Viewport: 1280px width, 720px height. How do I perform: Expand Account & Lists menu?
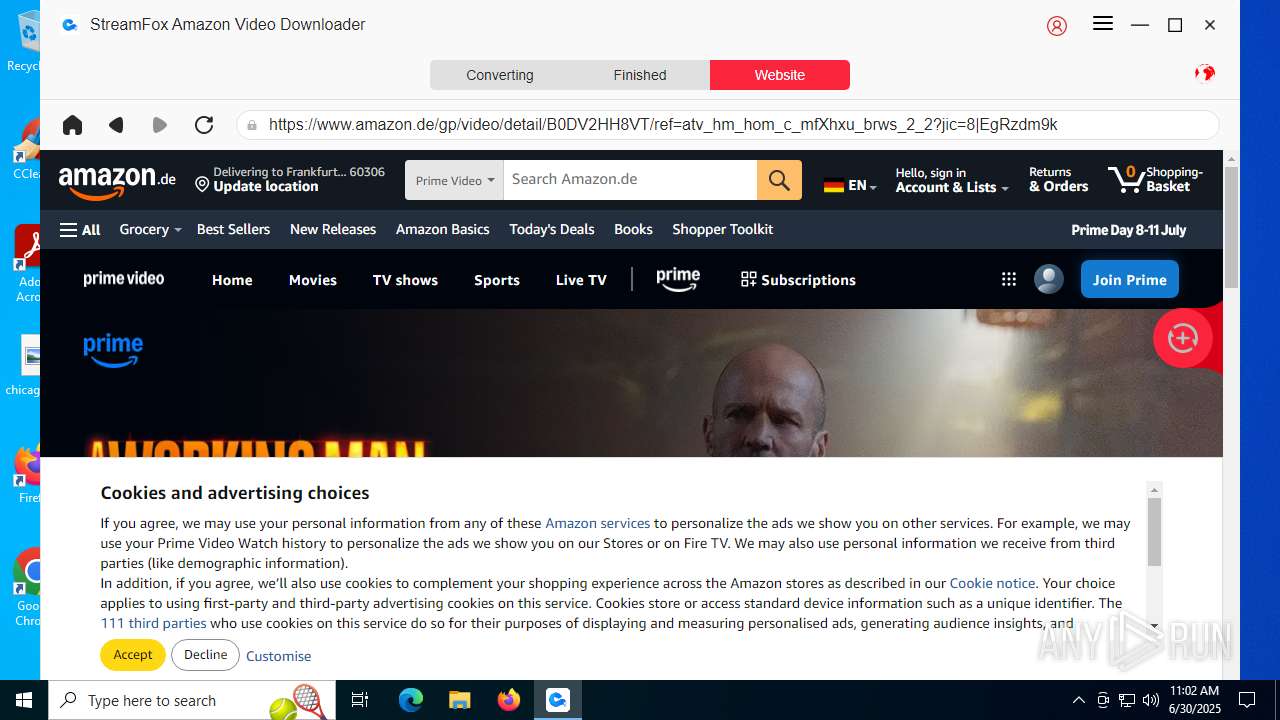pyautogui.click(x=952, y=180)
